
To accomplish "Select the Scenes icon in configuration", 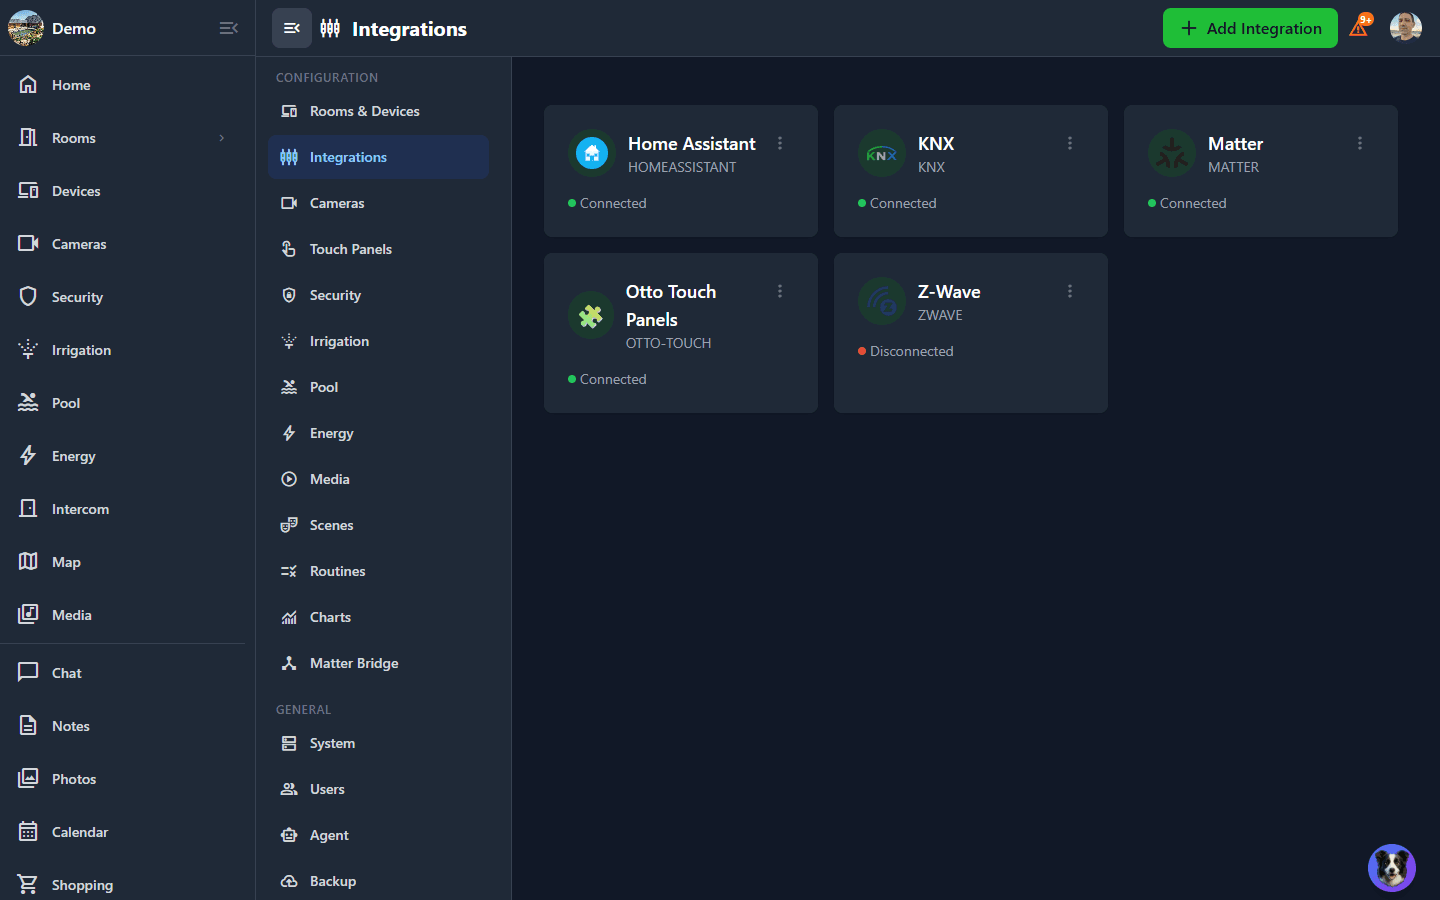I will click(289, 524).
